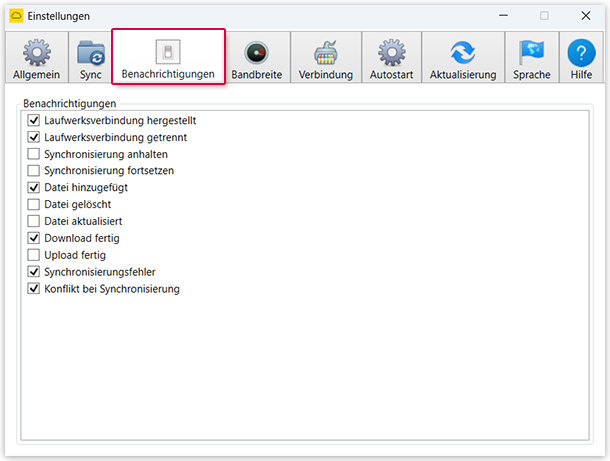Screen dimensions: 610x461
Task: Uncheck Laufwerksverbindung hergestellt
Action: point(34,120)
